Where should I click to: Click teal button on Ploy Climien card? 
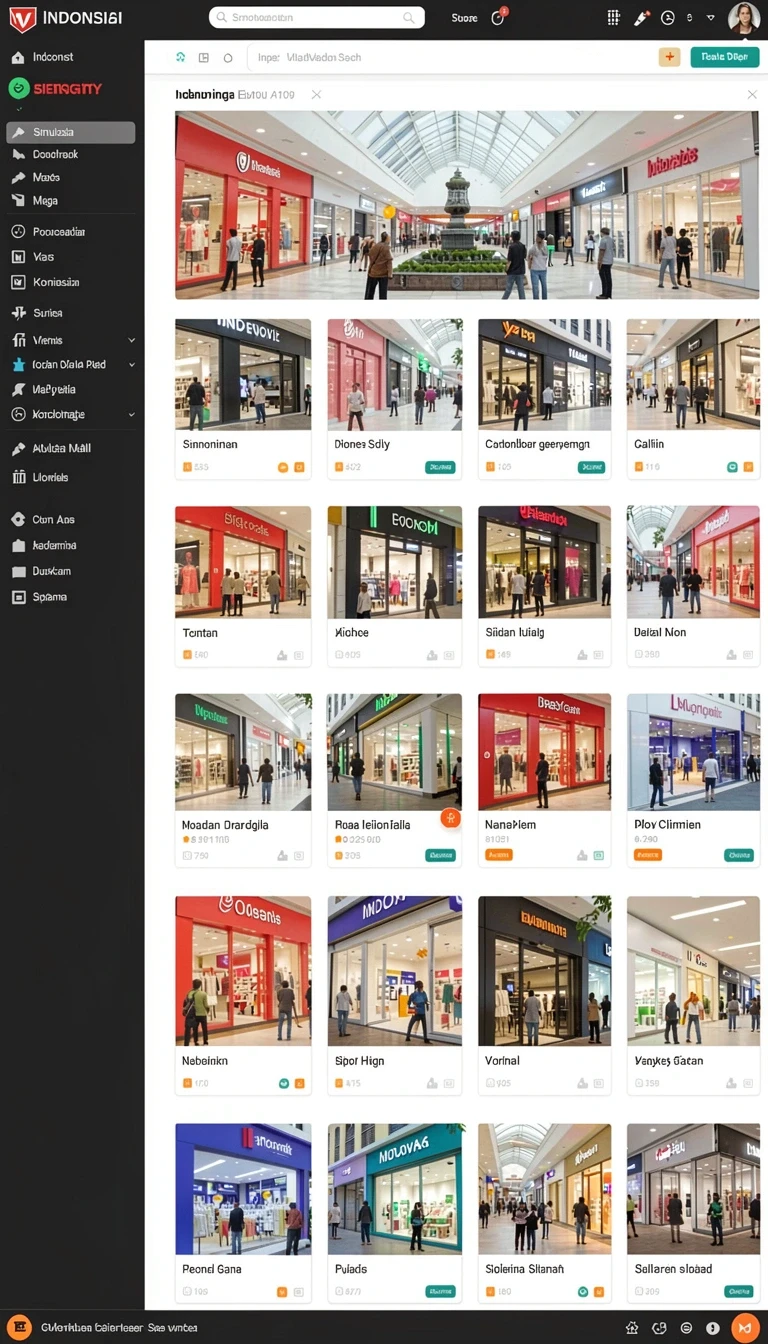click(x=738, y=855)
